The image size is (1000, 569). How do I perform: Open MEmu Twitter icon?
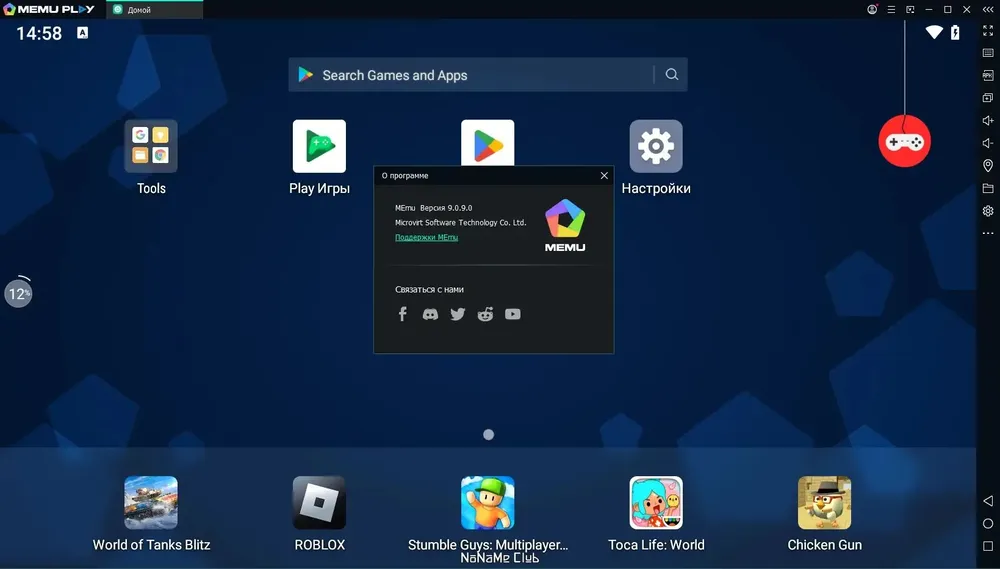[x=458, y=314]
